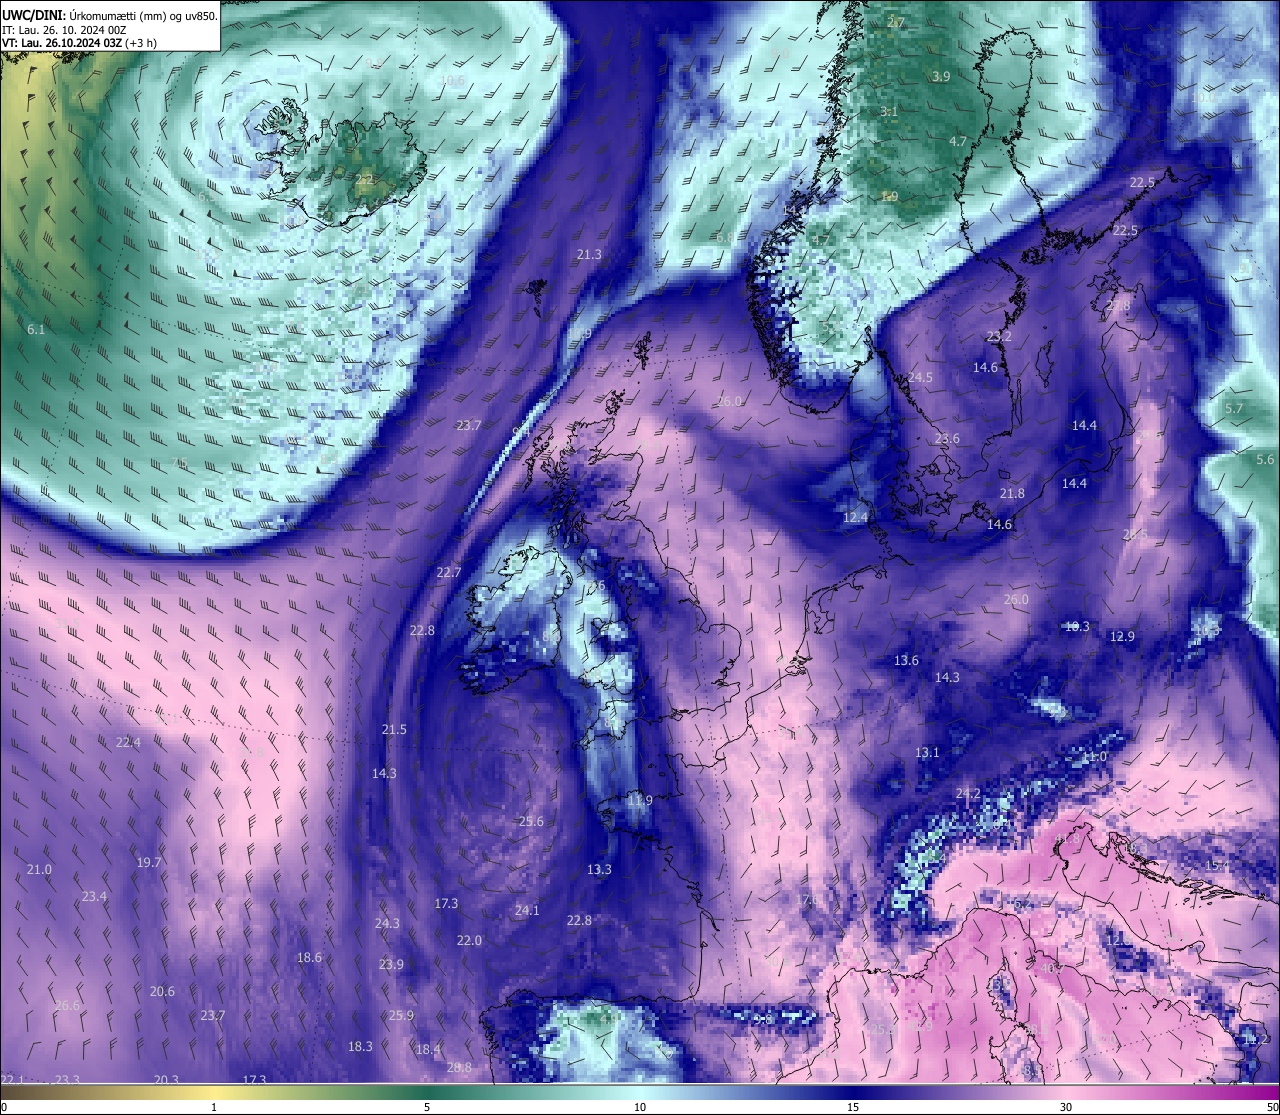Click the 21.3 value between Iceland and Norway
1280x1115 pixels.
589,255
